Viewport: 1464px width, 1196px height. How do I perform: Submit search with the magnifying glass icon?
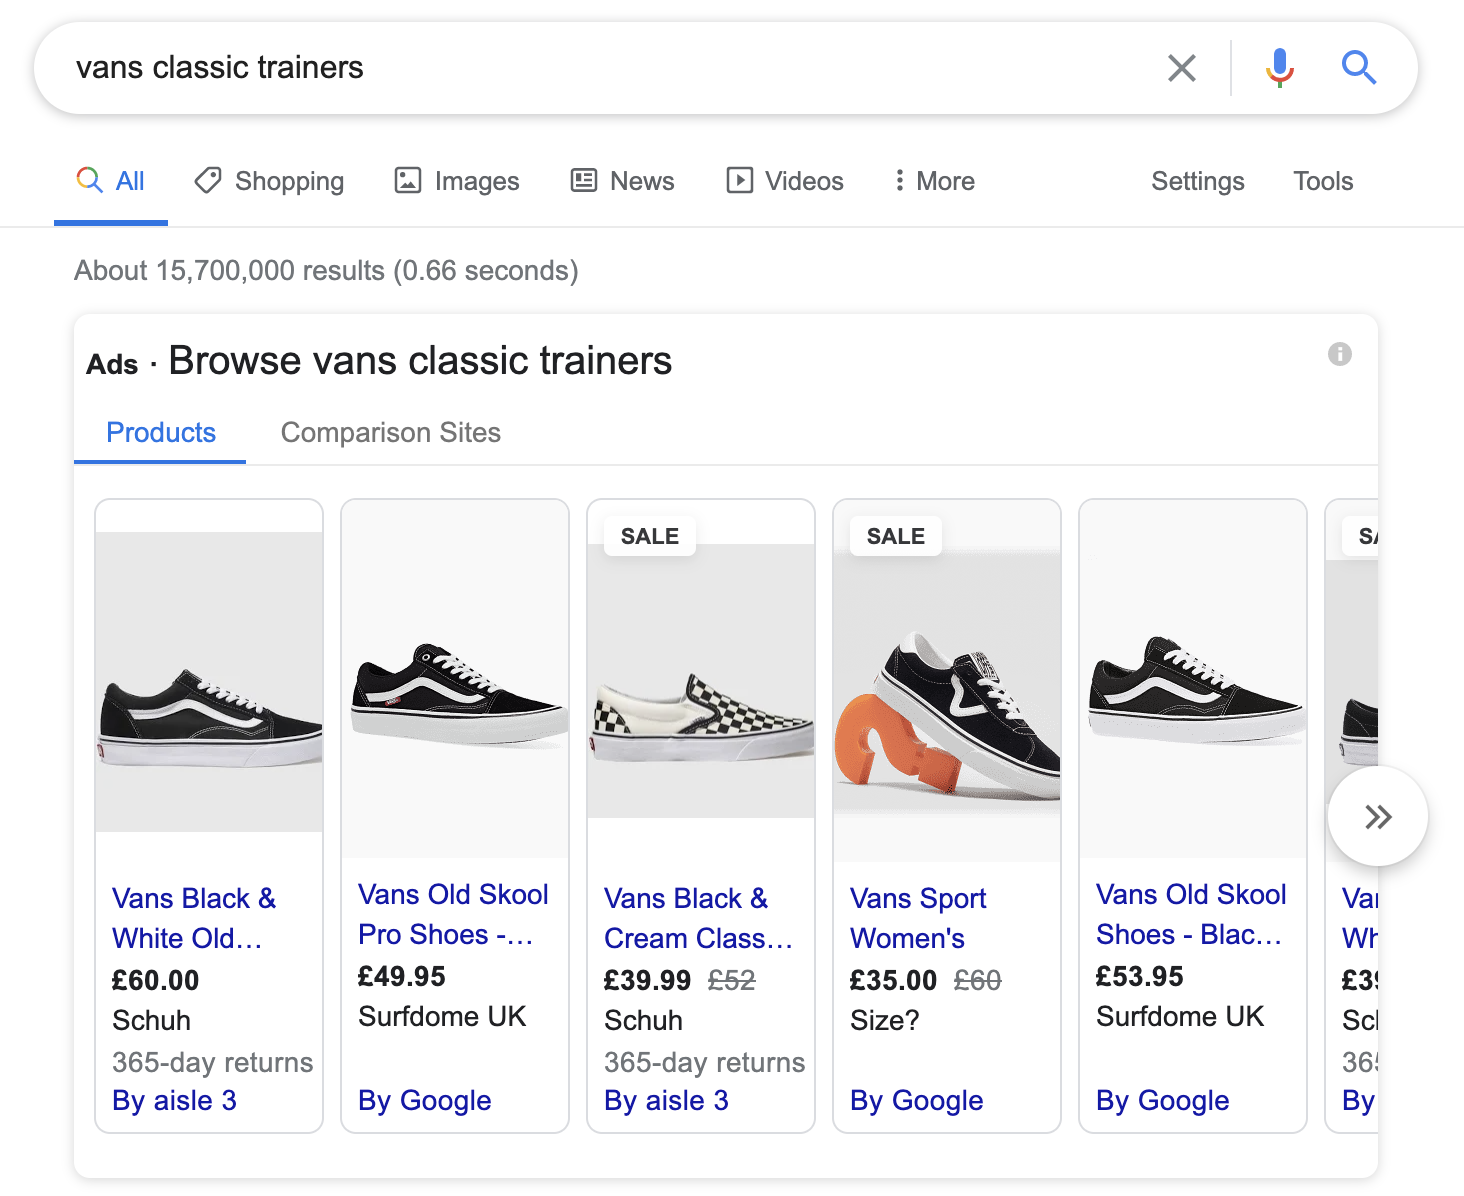click(1359, 68)
